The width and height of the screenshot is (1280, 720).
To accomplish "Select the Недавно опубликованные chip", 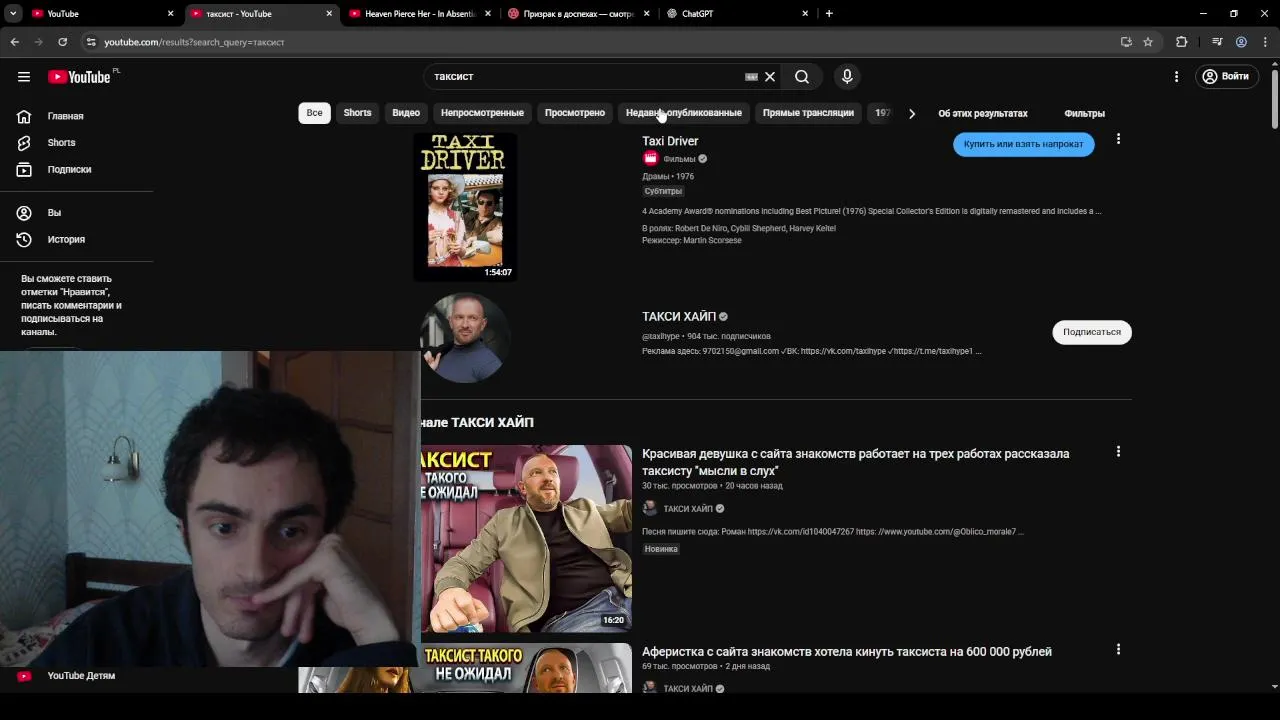I will [x=684, y=113].
